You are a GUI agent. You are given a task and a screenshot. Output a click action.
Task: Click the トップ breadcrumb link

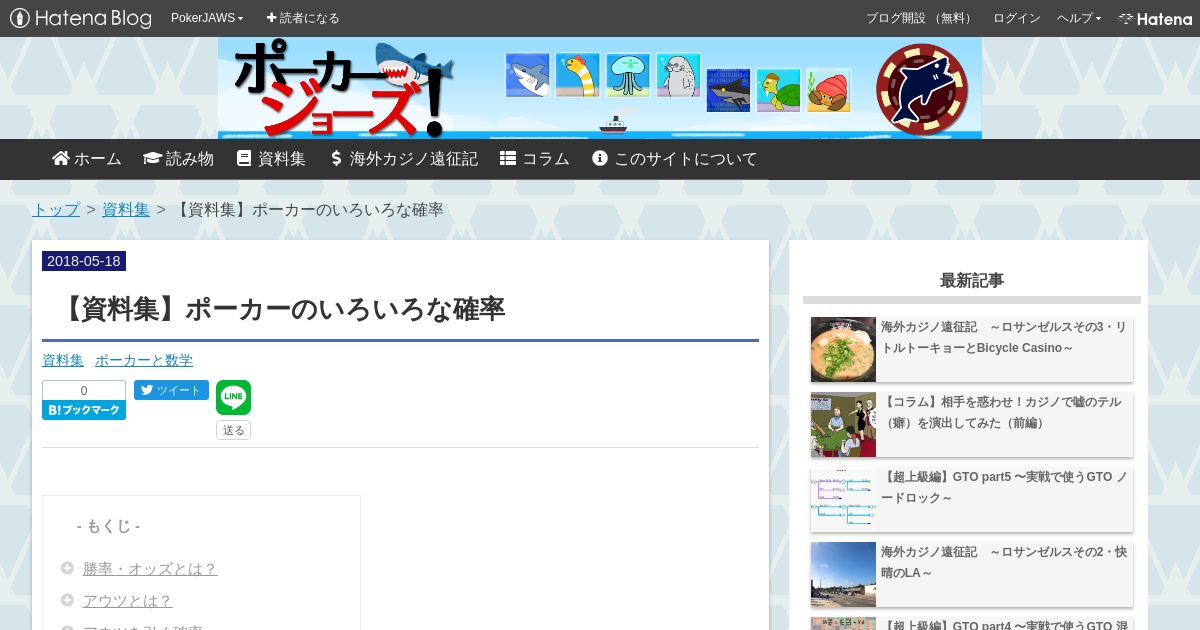[x=56, y=210]
